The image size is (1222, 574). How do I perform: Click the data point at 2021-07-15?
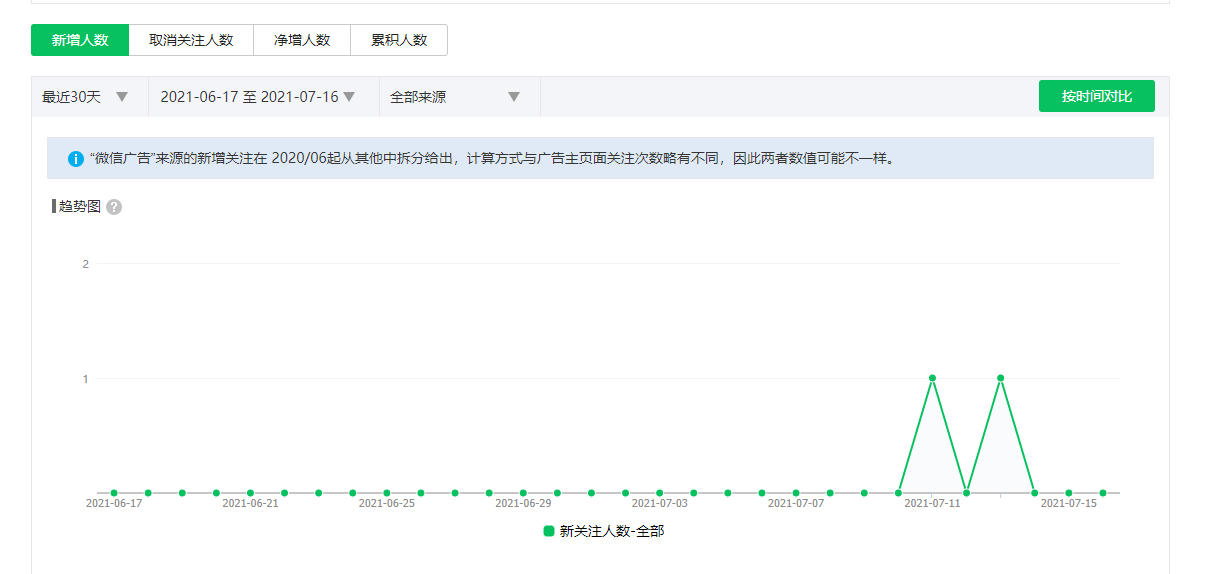1068,493
